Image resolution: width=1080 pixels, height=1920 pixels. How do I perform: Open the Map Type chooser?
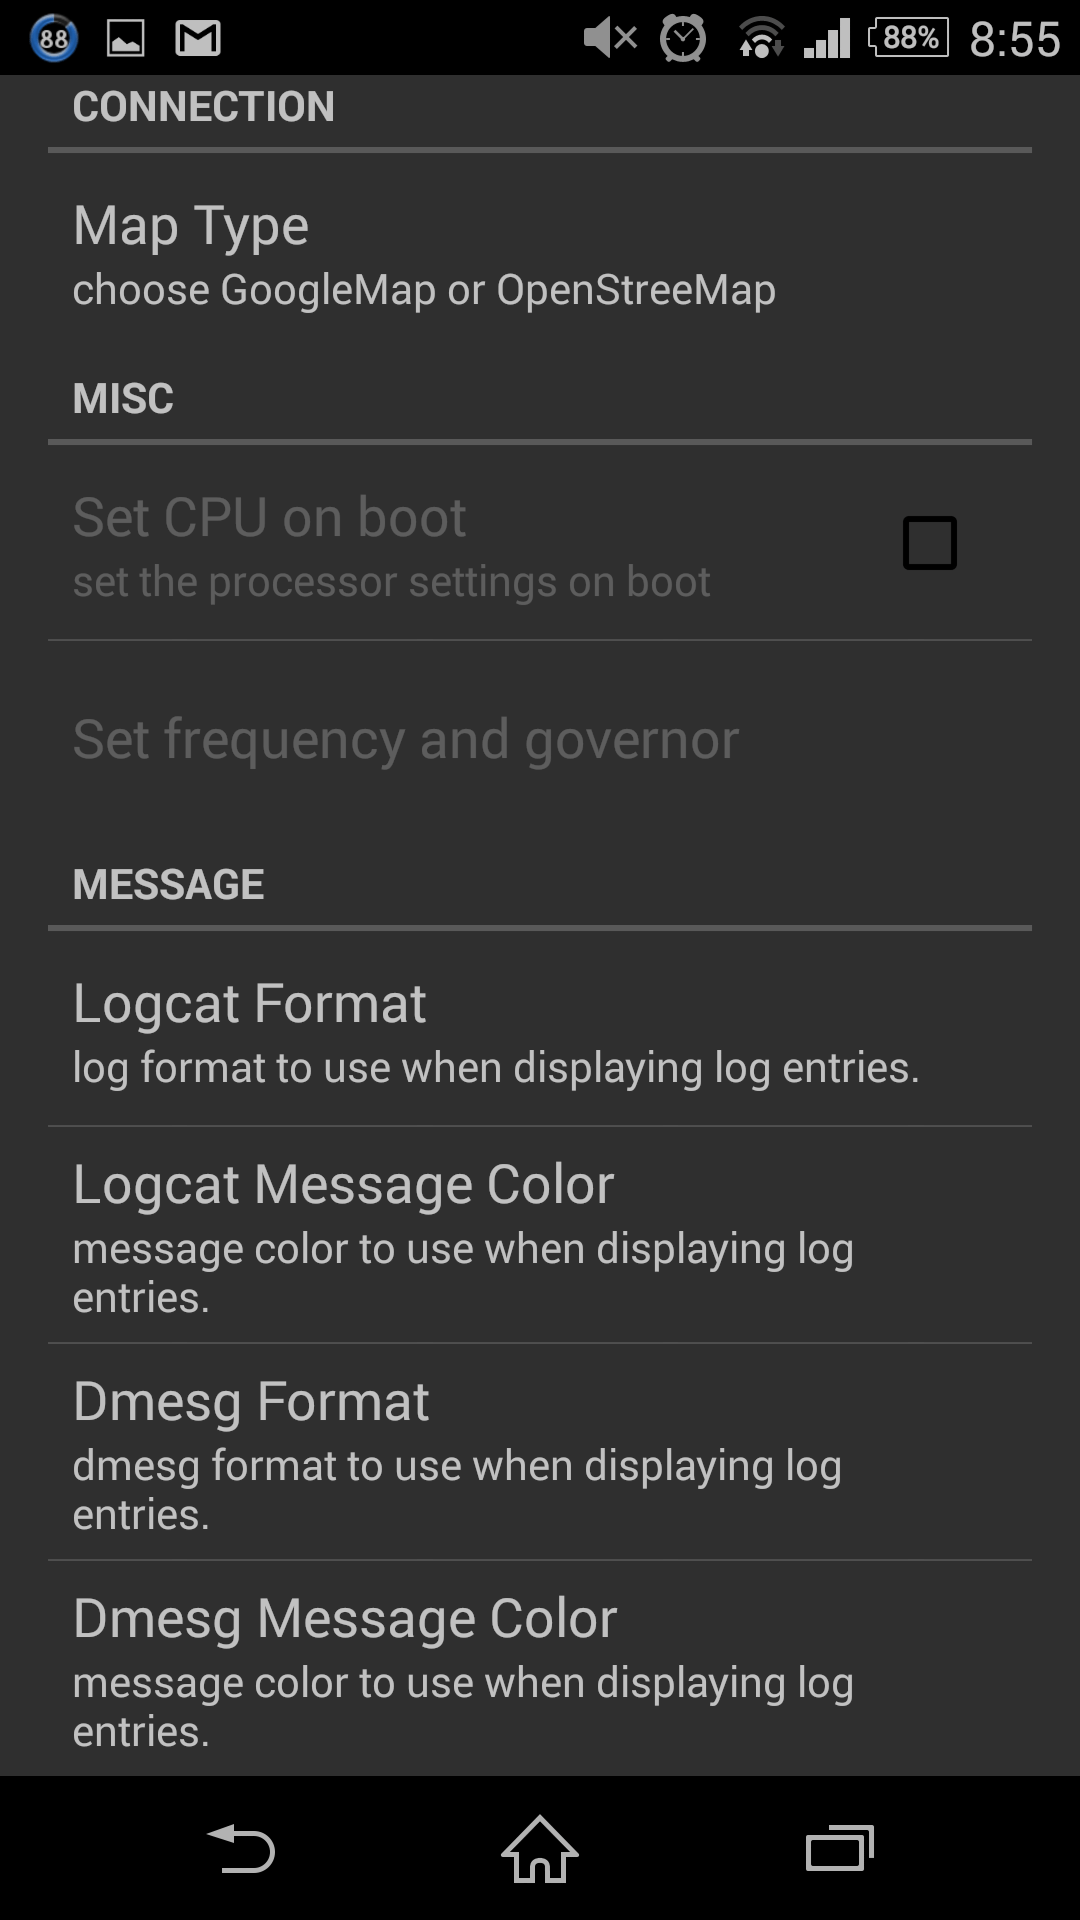tap(540, 255)
